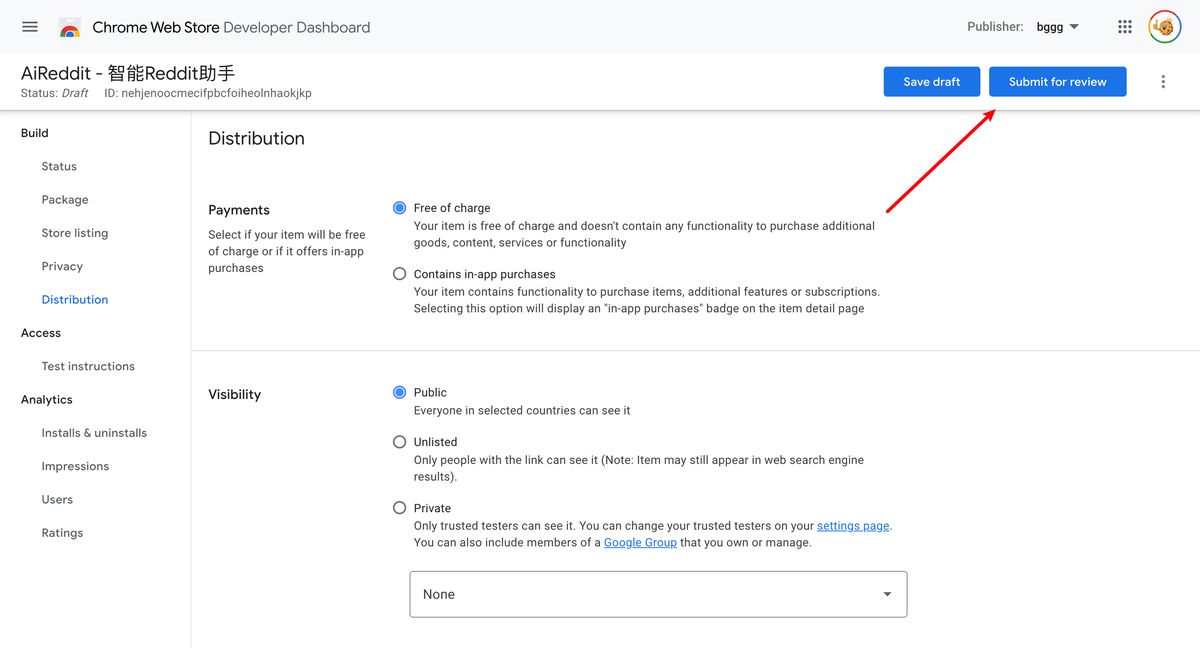
Task: Select the Free of charge payment option
Action: [399, 207]
